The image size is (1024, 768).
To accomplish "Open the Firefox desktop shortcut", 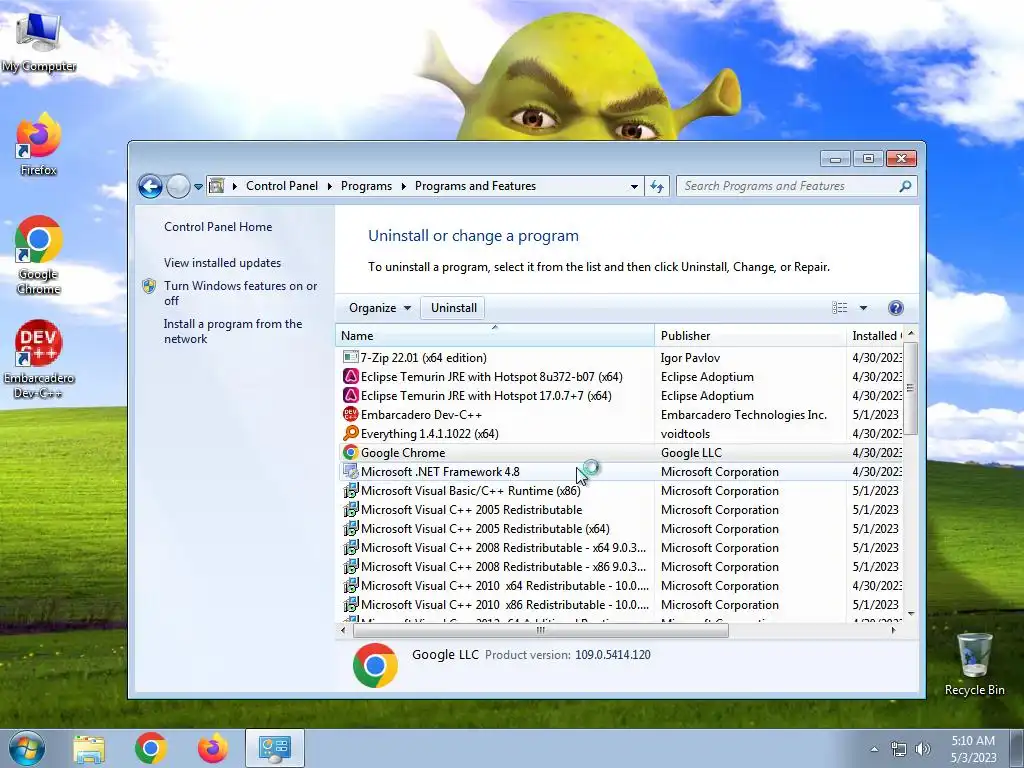I will click(39, 144).
